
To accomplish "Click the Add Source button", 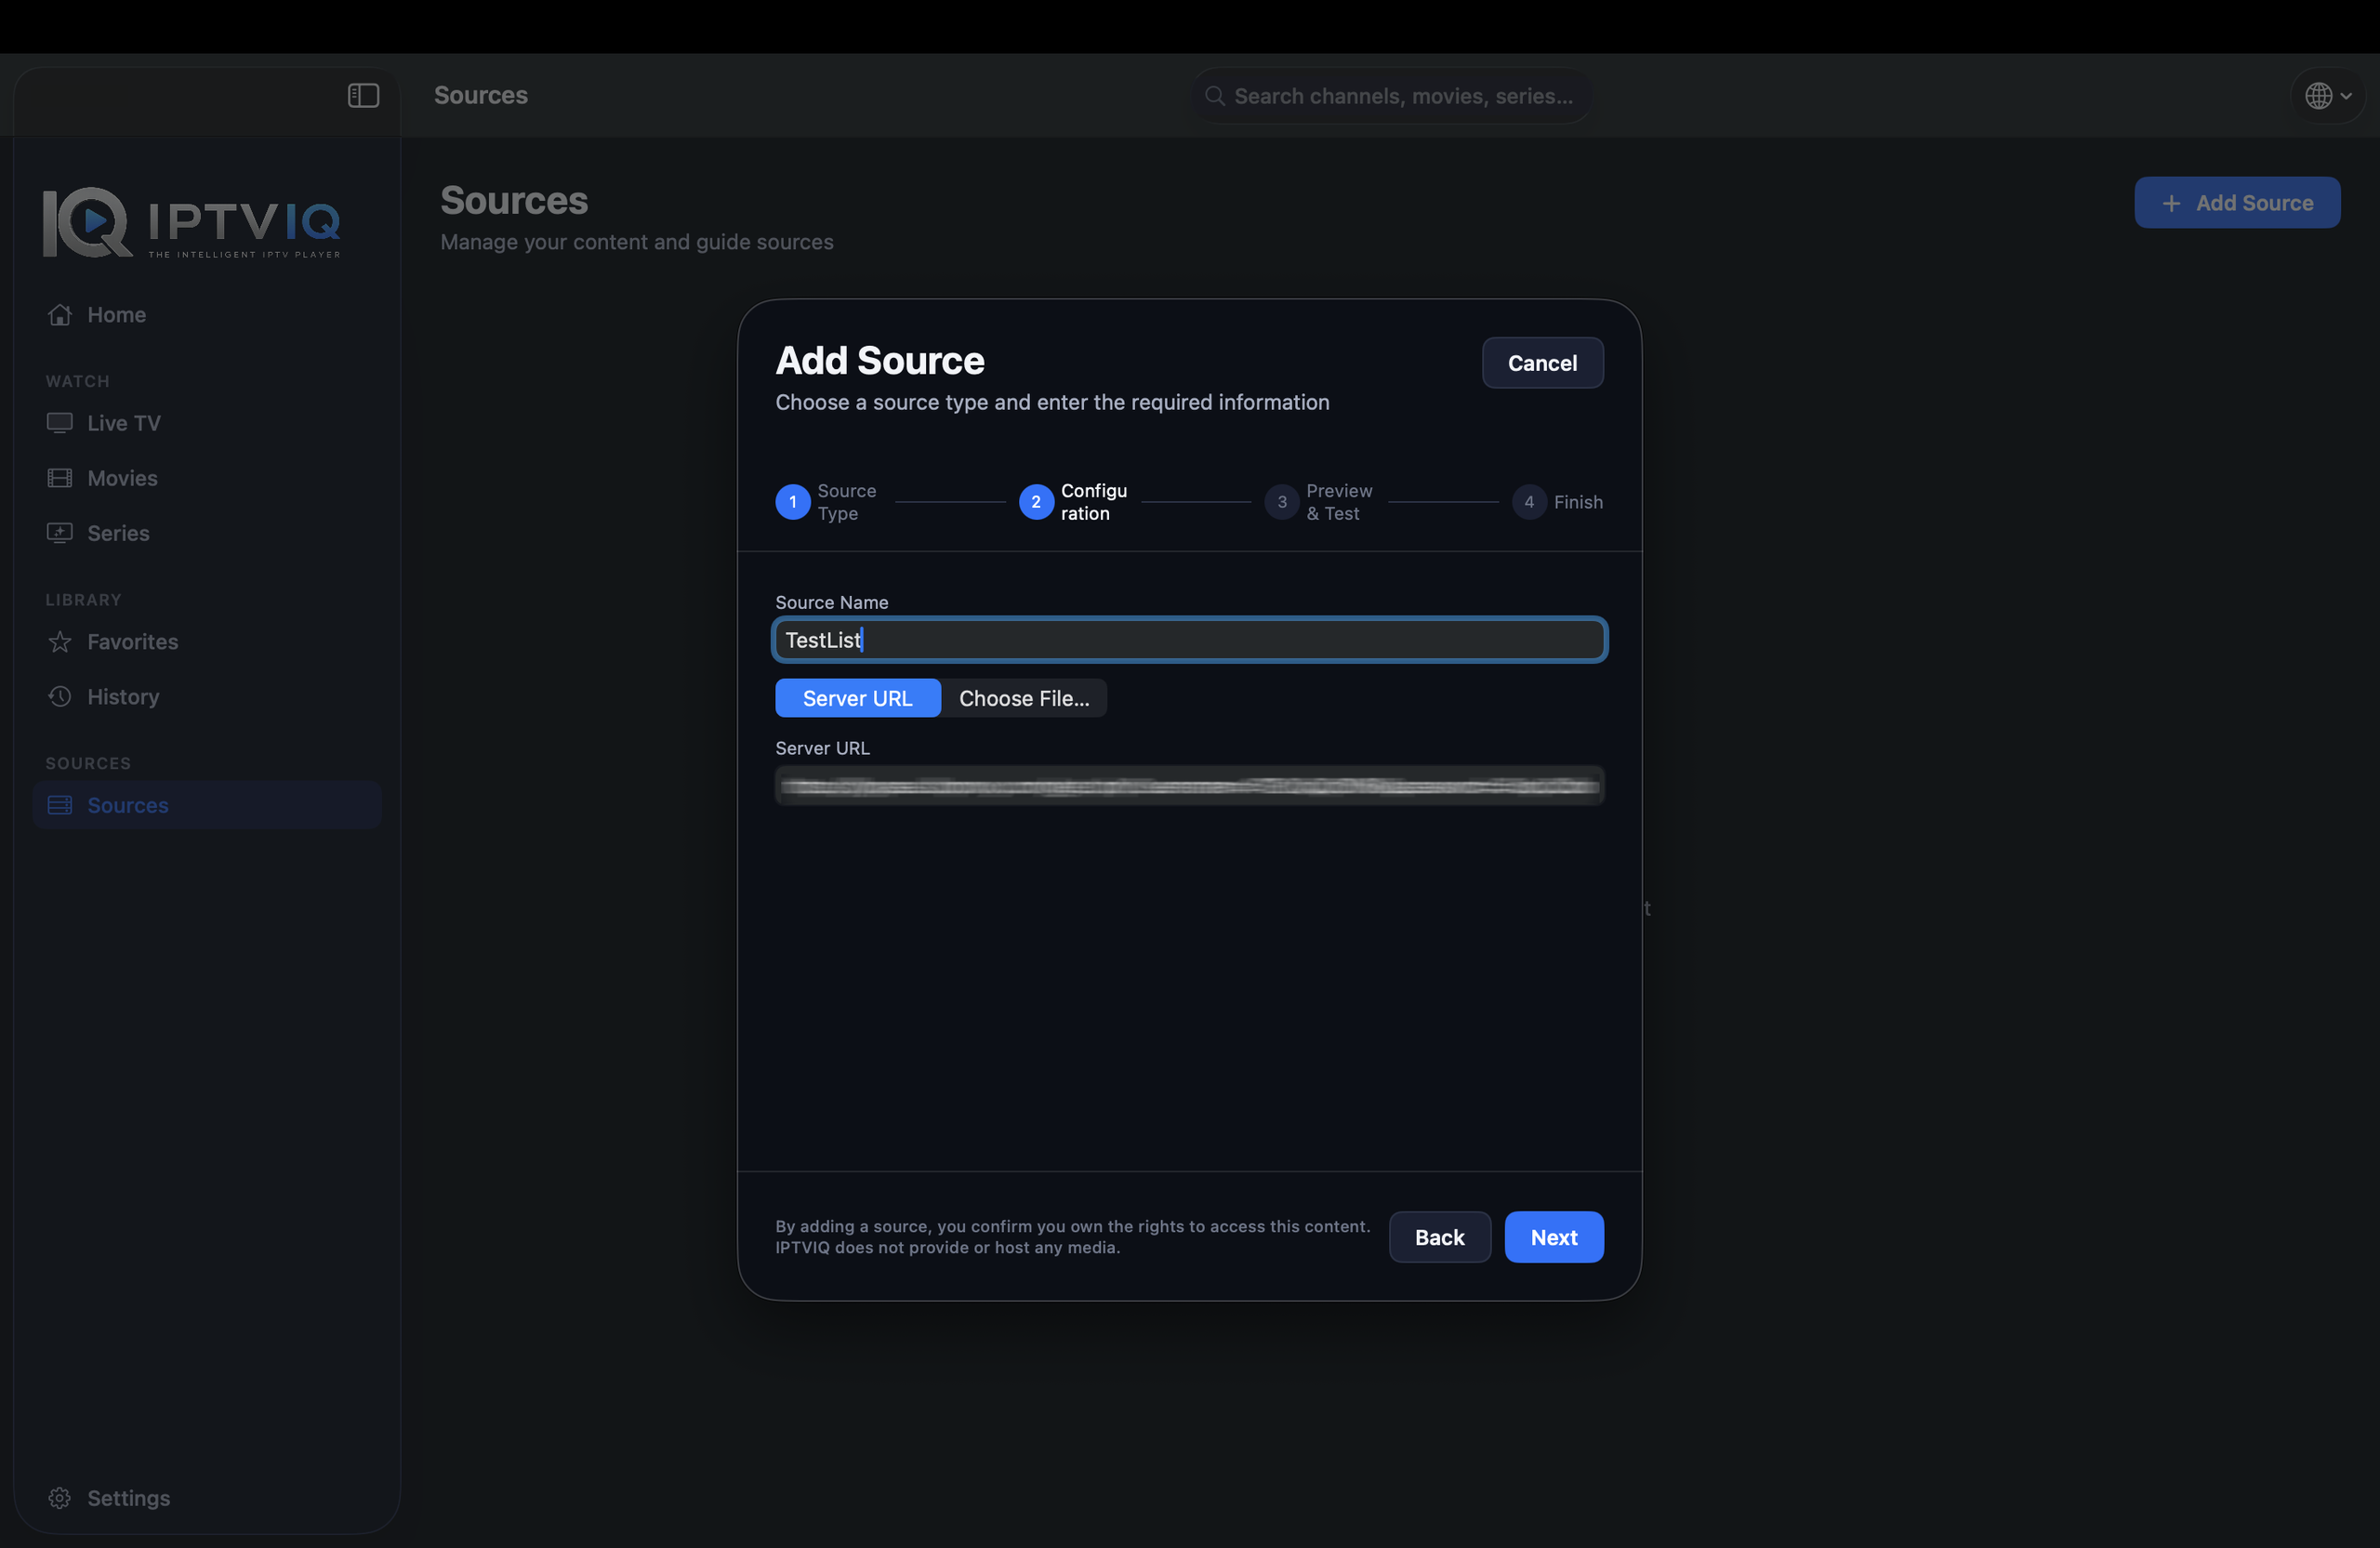I will 2237,203.
